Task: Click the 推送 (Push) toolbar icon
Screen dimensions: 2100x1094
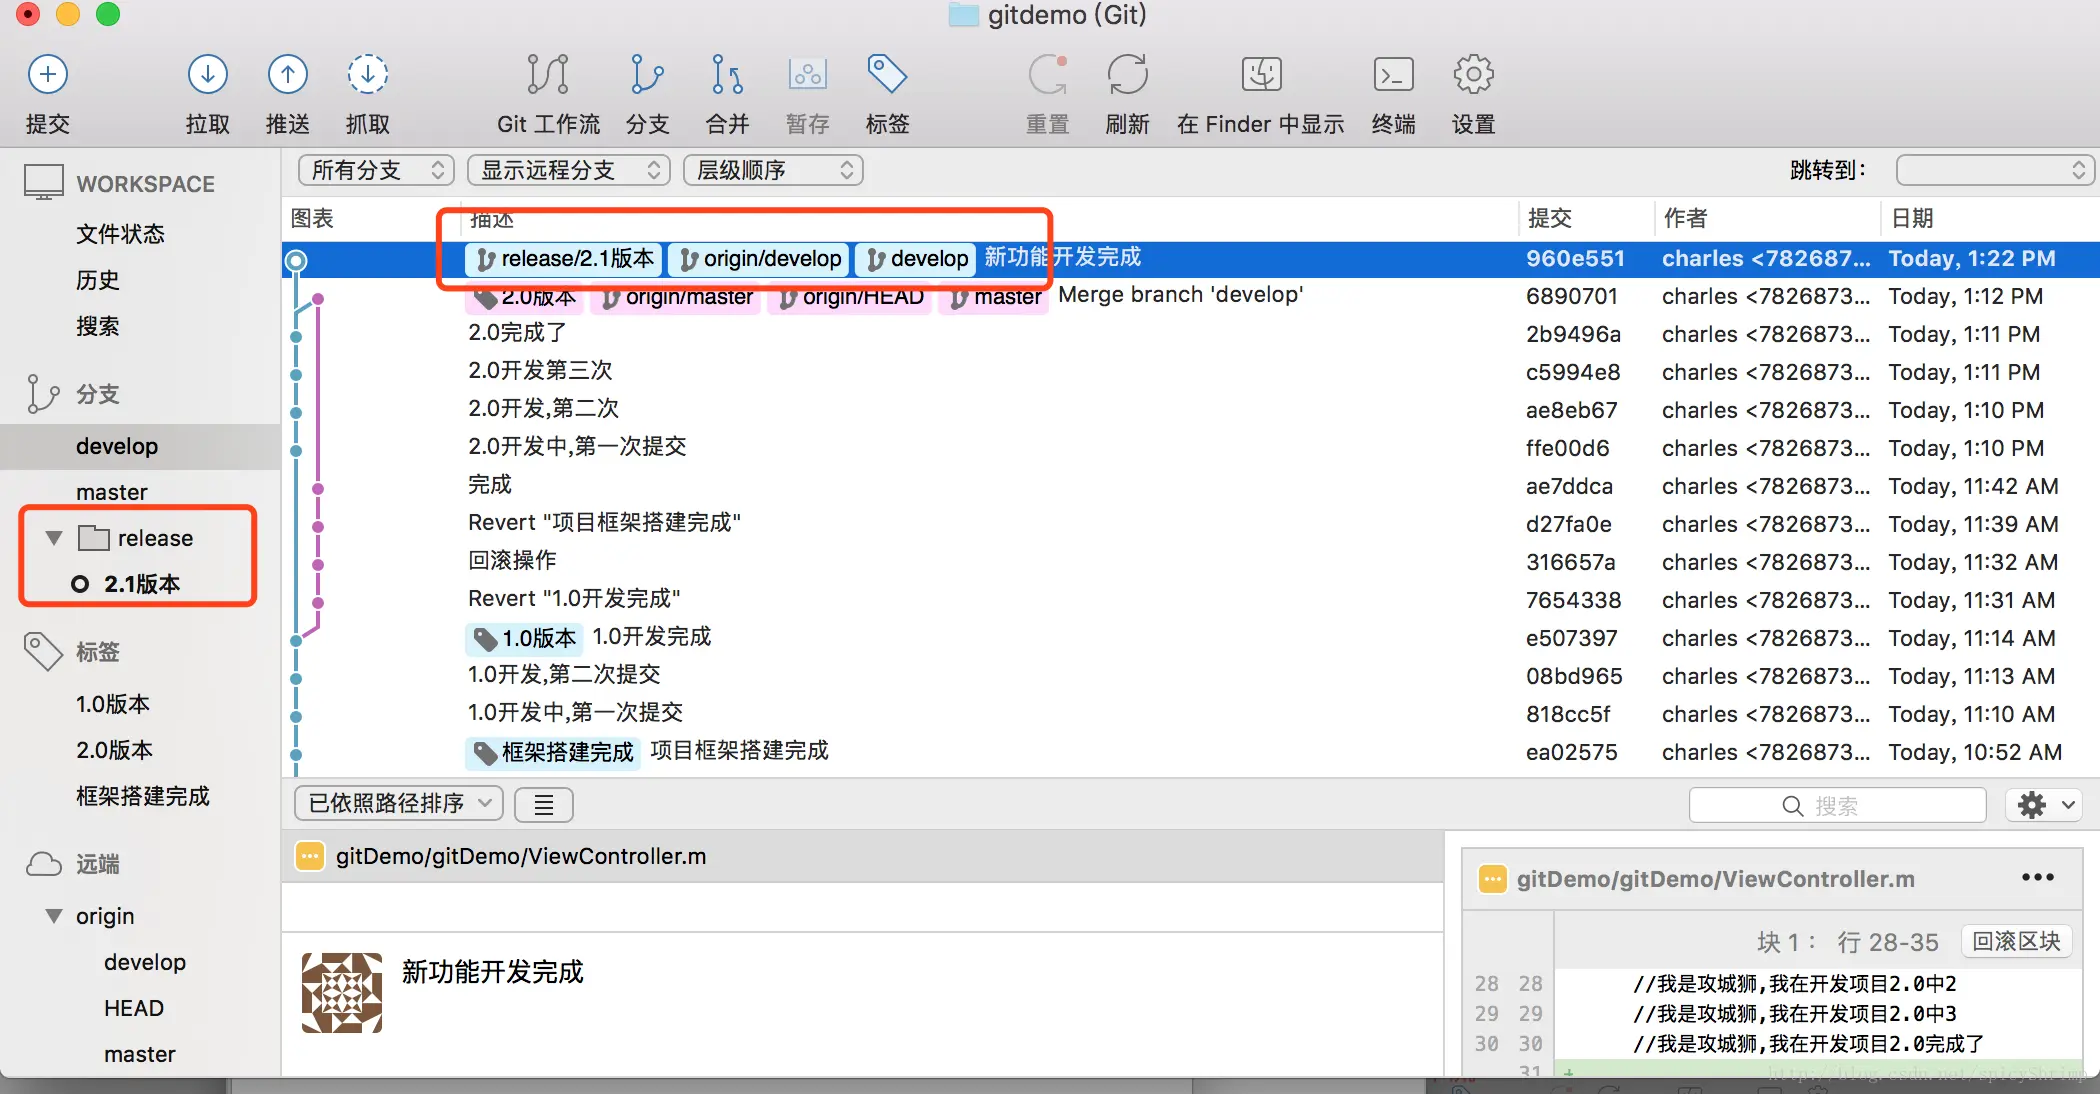Action: point(287,75)
